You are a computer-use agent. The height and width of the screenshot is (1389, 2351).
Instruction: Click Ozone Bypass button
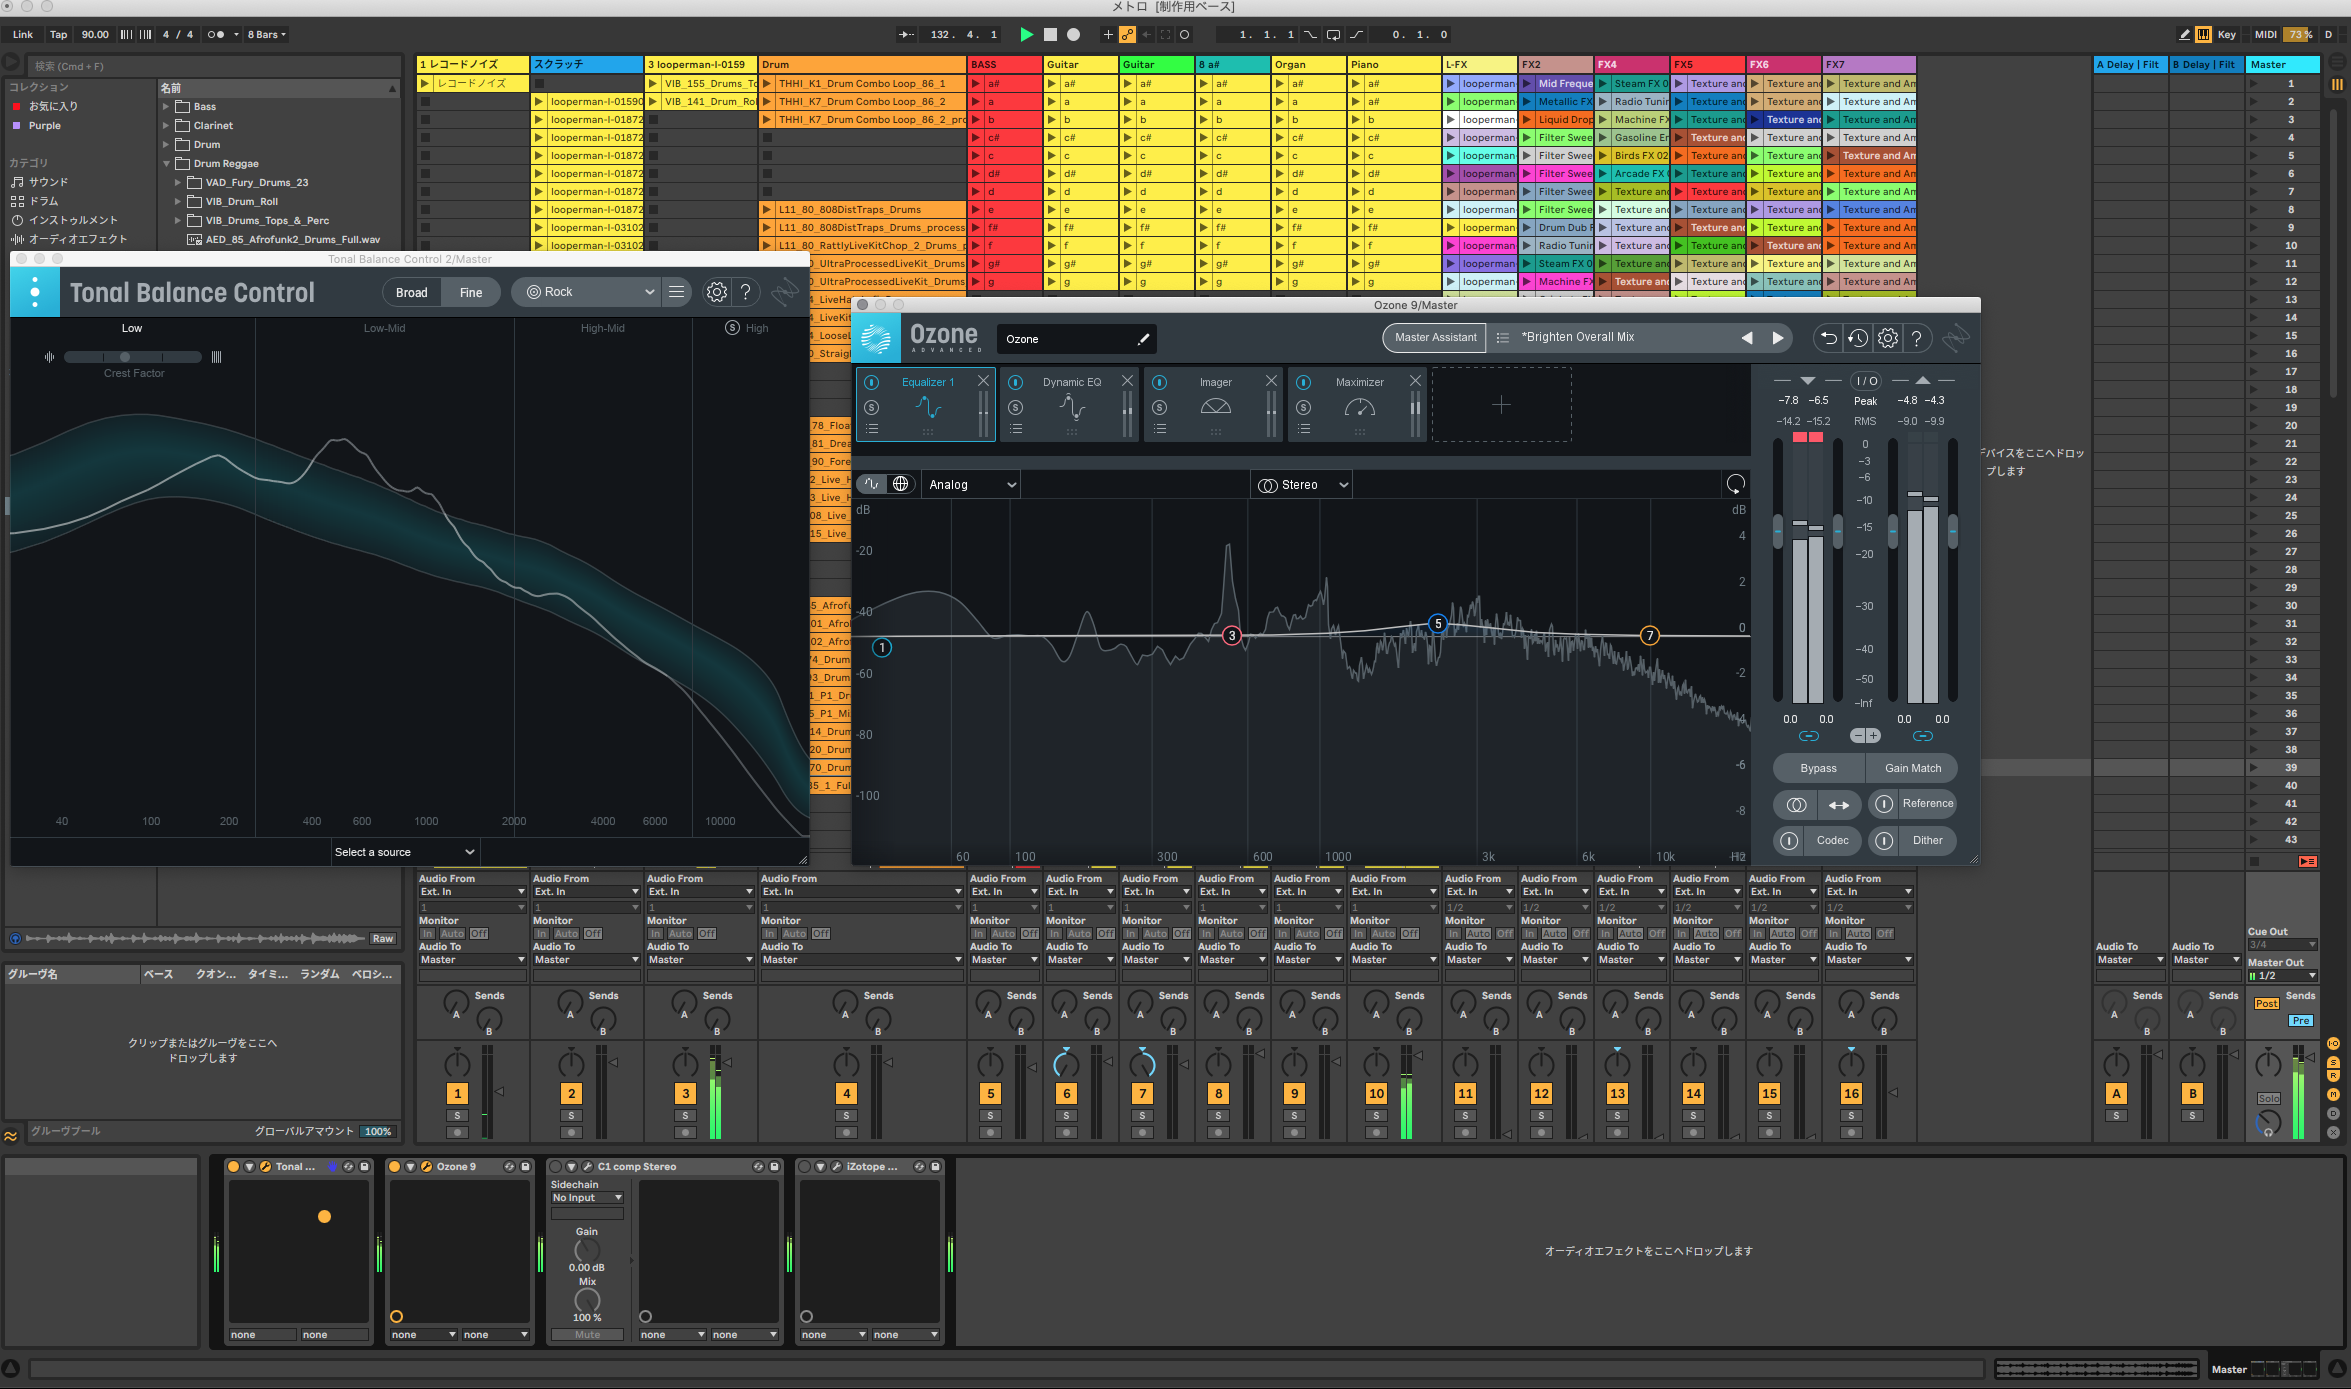click(x=1818, y=768)
